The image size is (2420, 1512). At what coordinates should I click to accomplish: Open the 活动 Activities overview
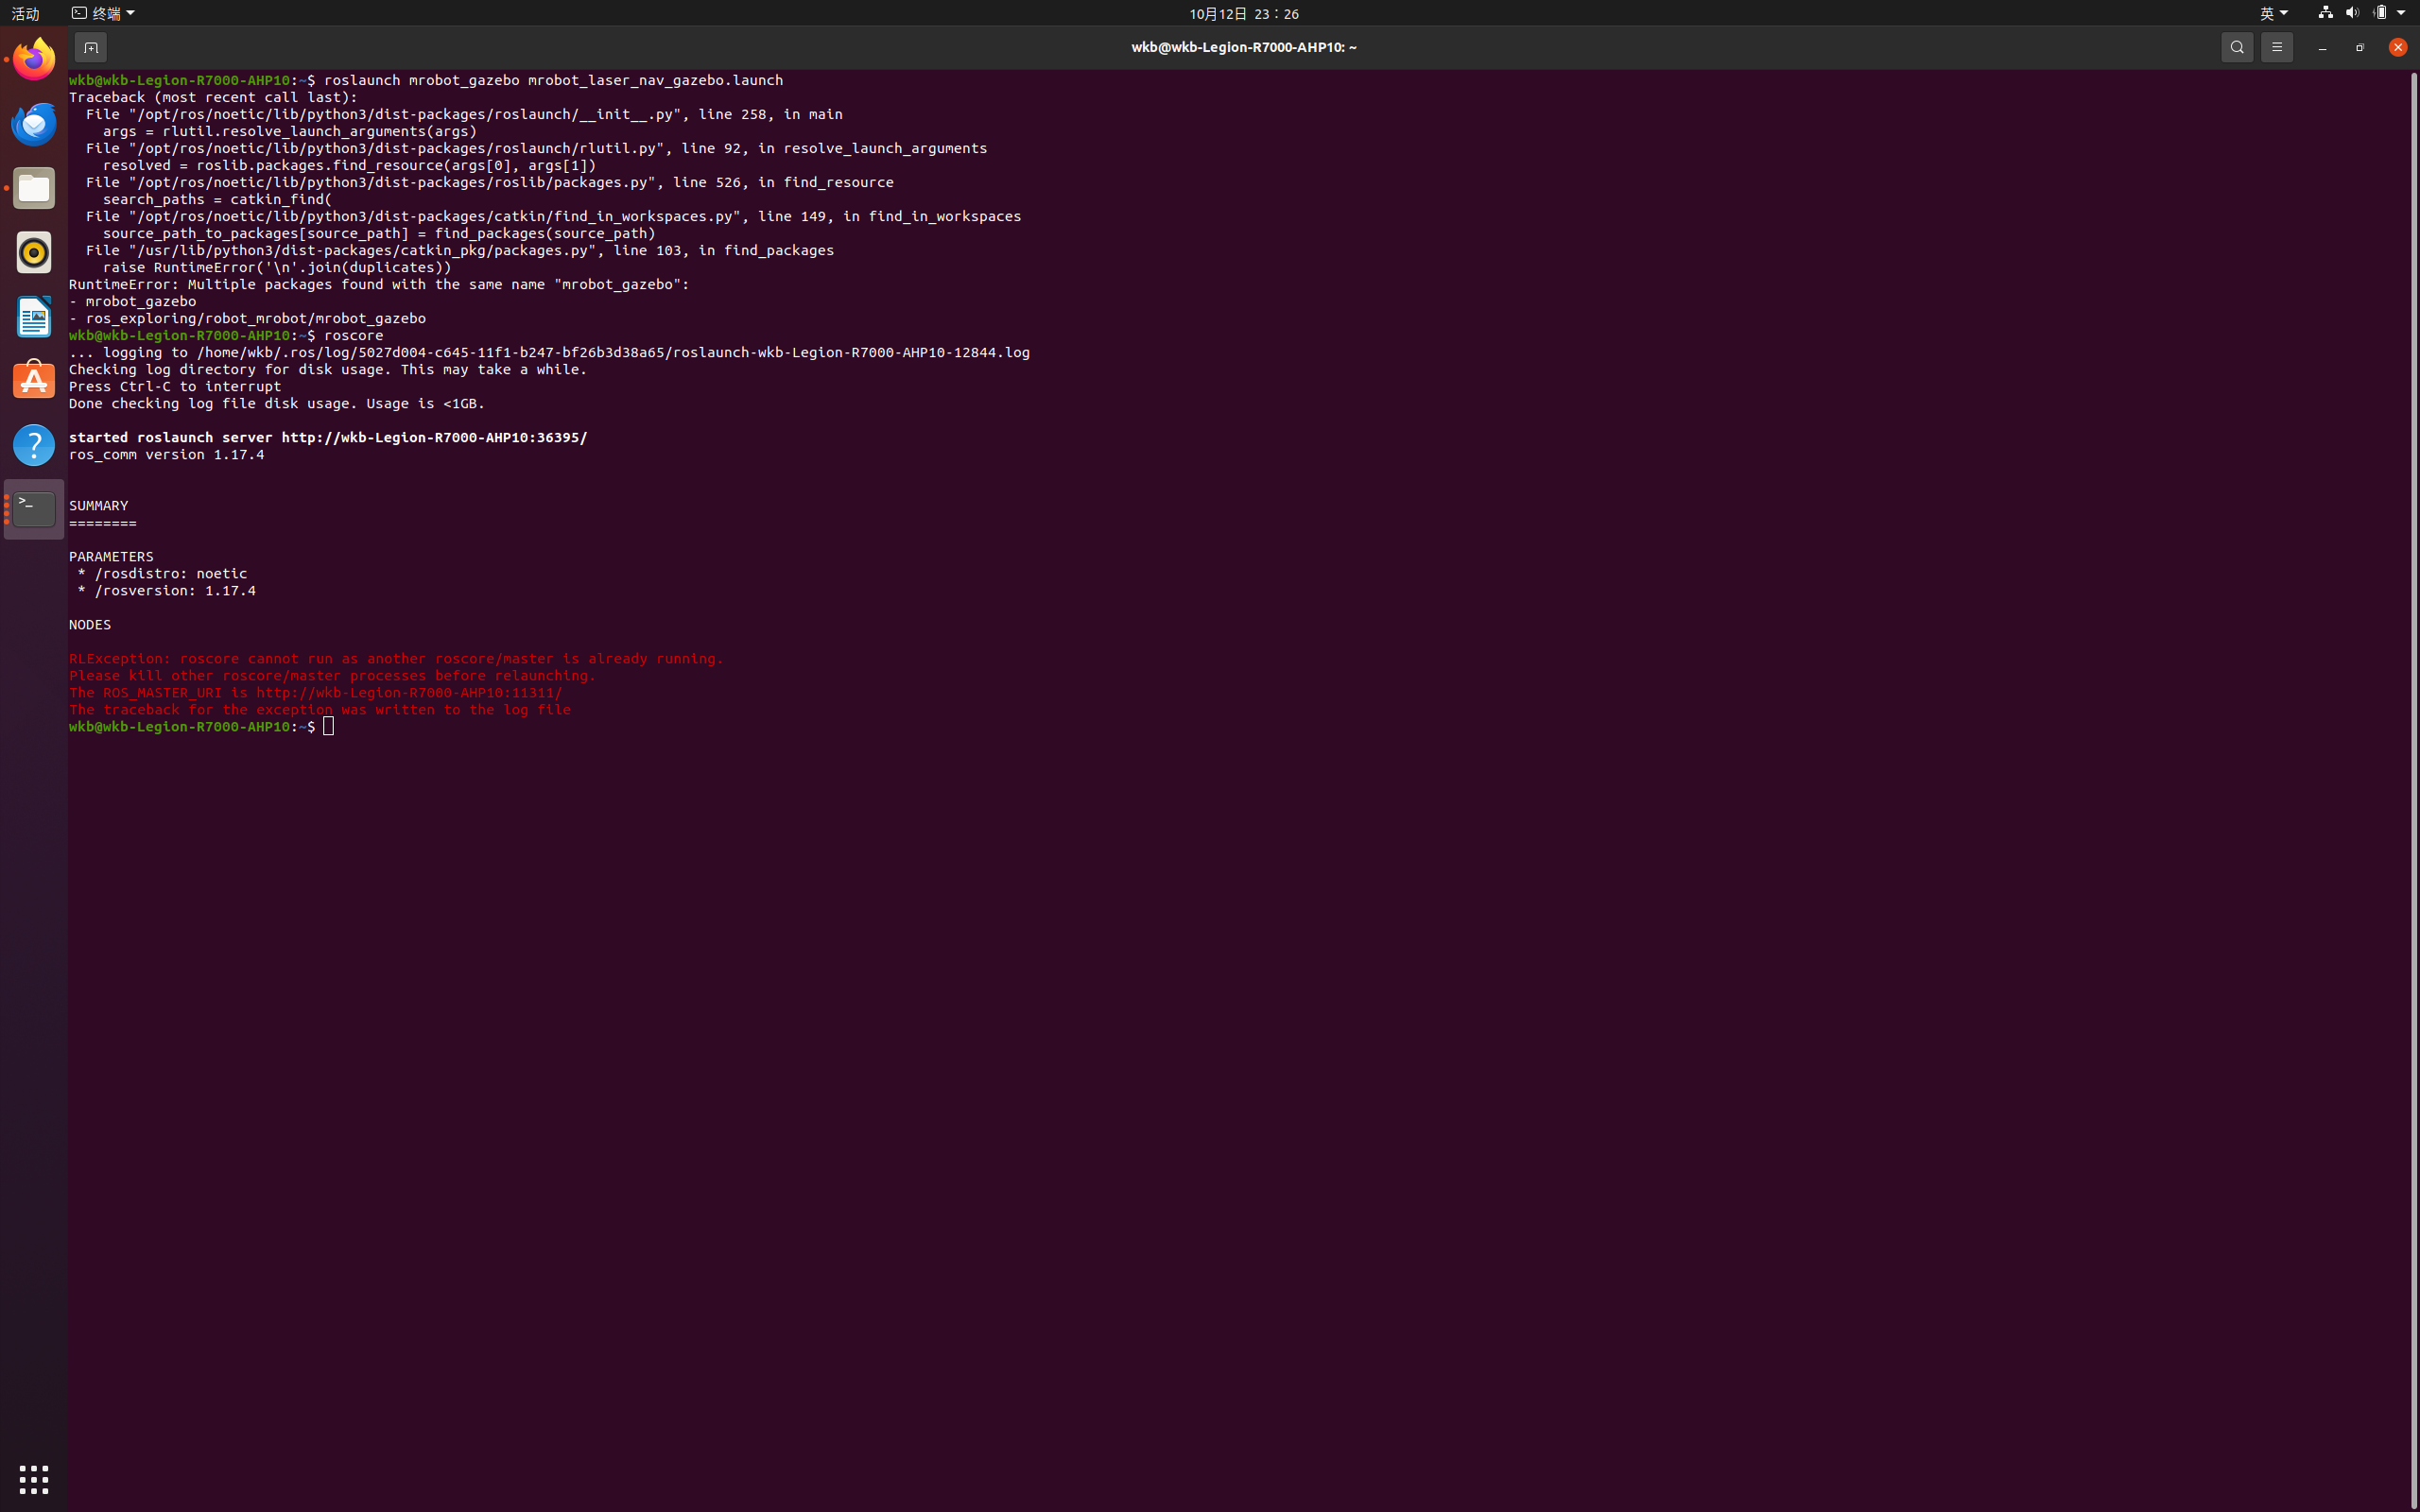pos(25,13)
